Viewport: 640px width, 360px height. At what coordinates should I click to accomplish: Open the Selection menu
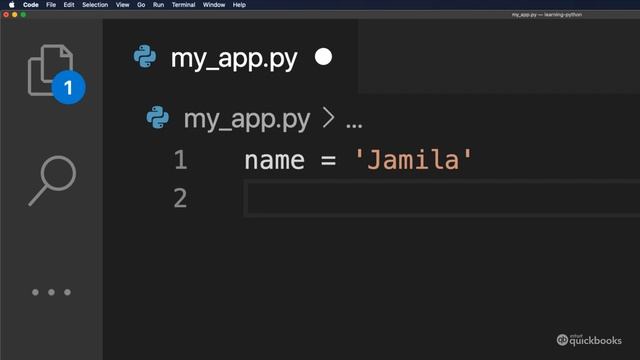click(95, 5)
